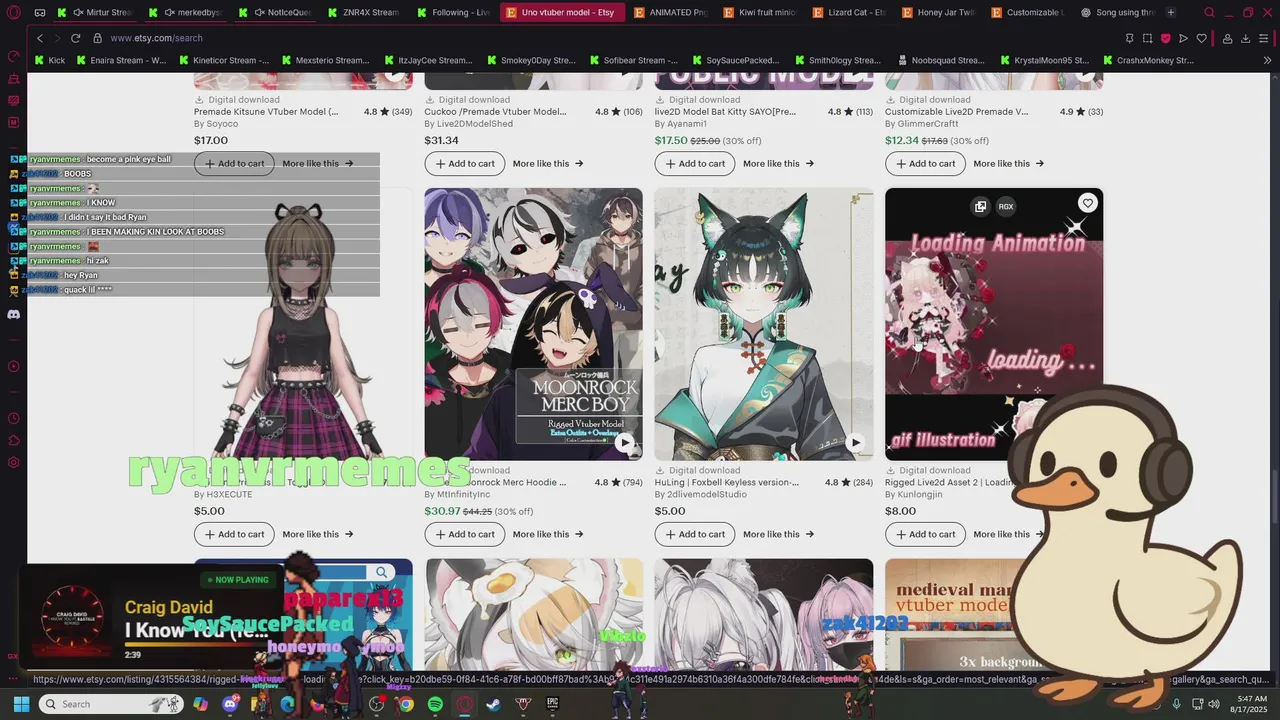This screenshot has height=720, width=1280.
Task: Open the tab search magnifier in title bar
Action: (x=1209, y=13)
